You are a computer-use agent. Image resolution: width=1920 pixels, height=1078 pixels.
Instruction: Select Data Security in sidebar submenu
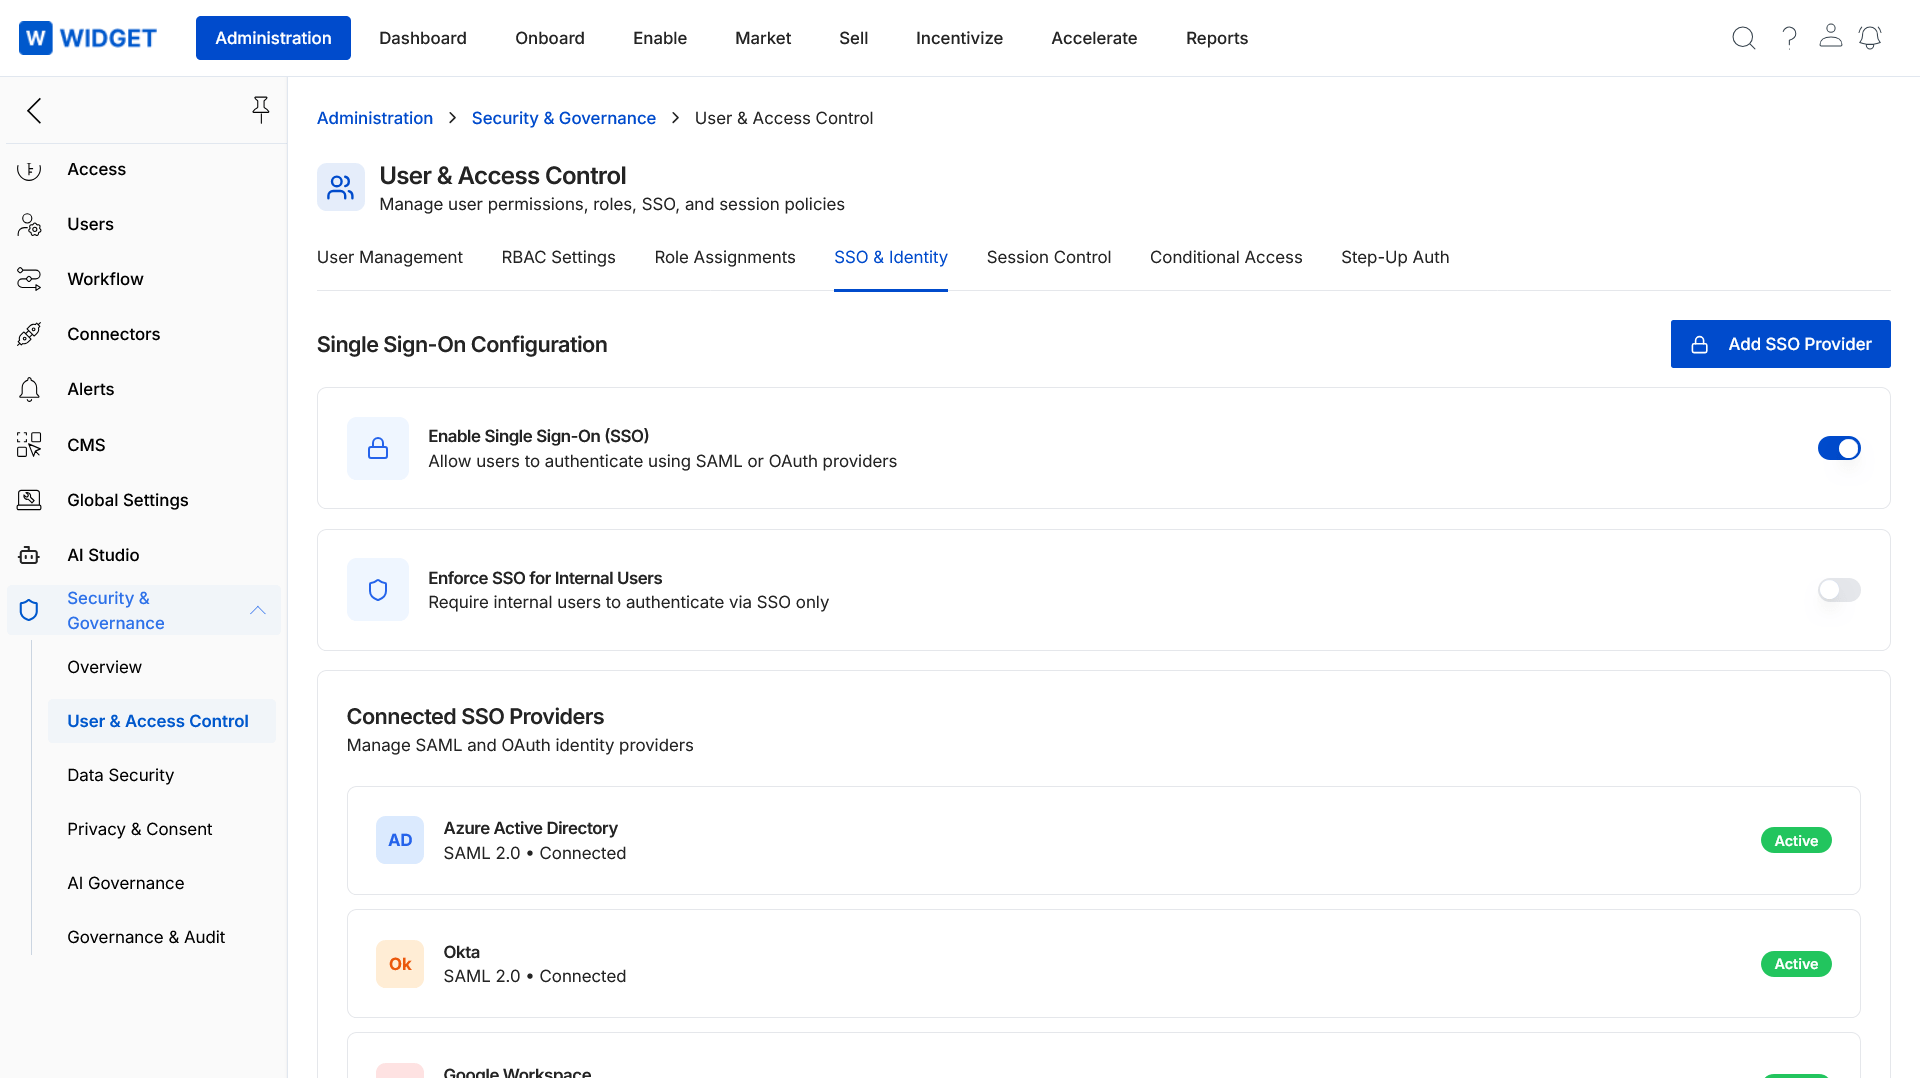pos(120,775)
